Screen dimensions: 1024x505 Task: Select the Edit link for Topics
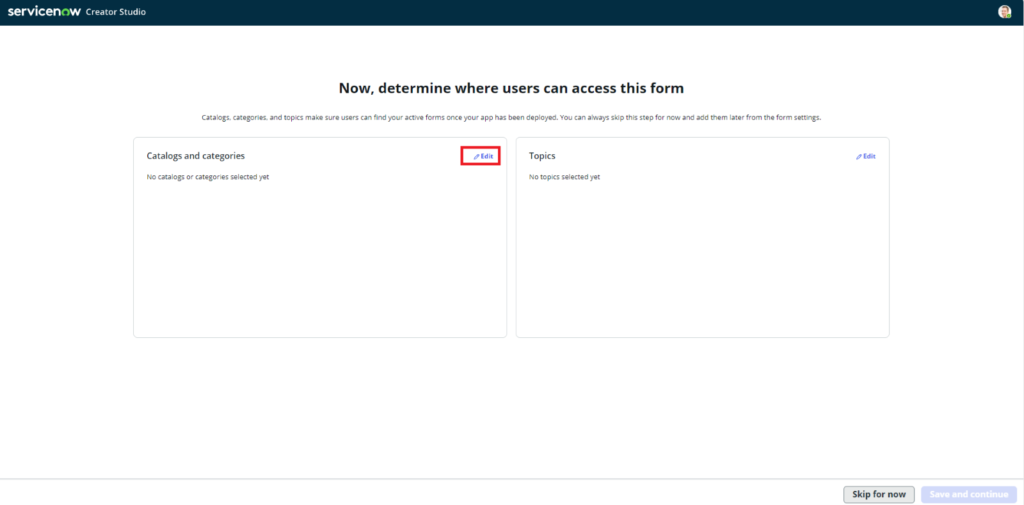869,156
